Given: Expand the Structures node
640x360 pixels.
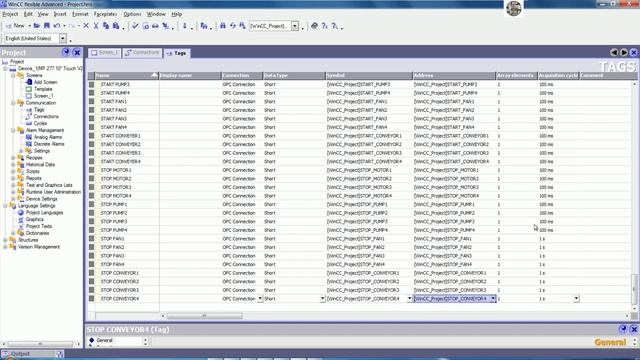Looking at the screenshot, I should [5, 240].
